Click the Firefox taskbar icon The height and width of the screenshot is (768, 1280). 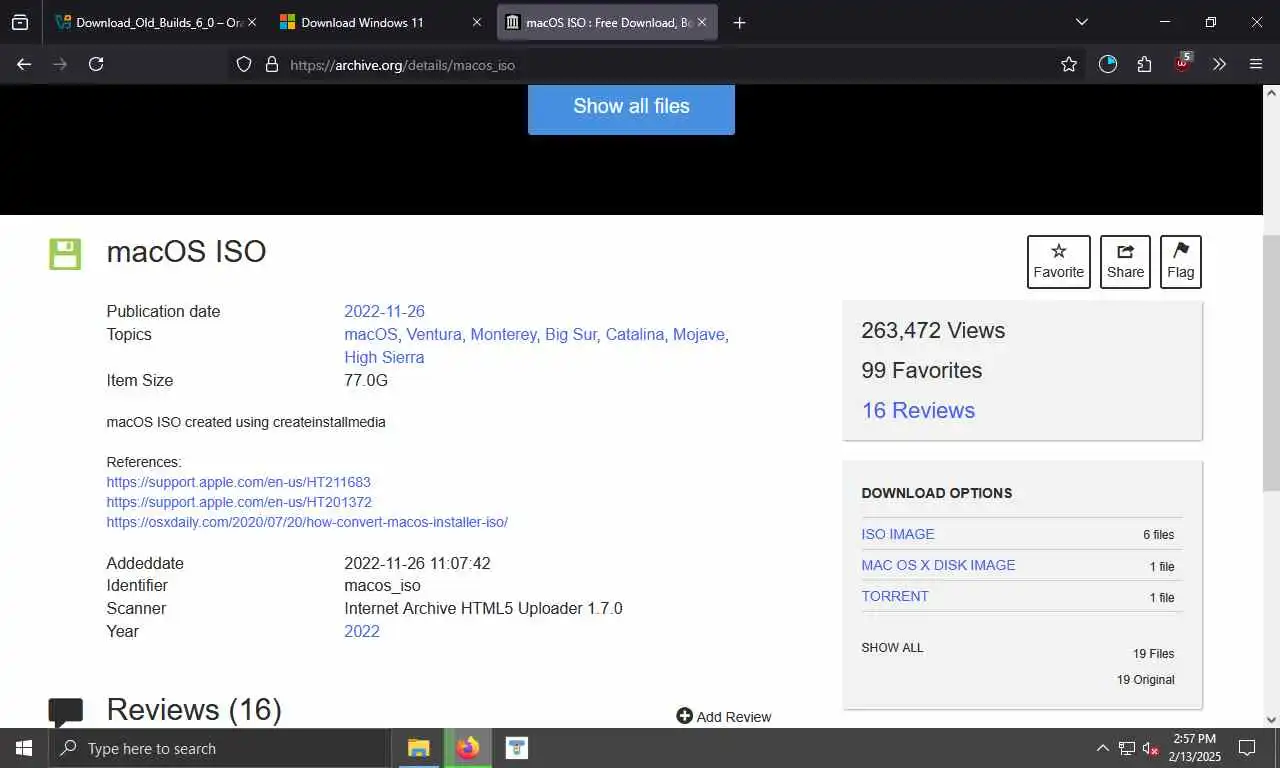click(x=468, y=748)
